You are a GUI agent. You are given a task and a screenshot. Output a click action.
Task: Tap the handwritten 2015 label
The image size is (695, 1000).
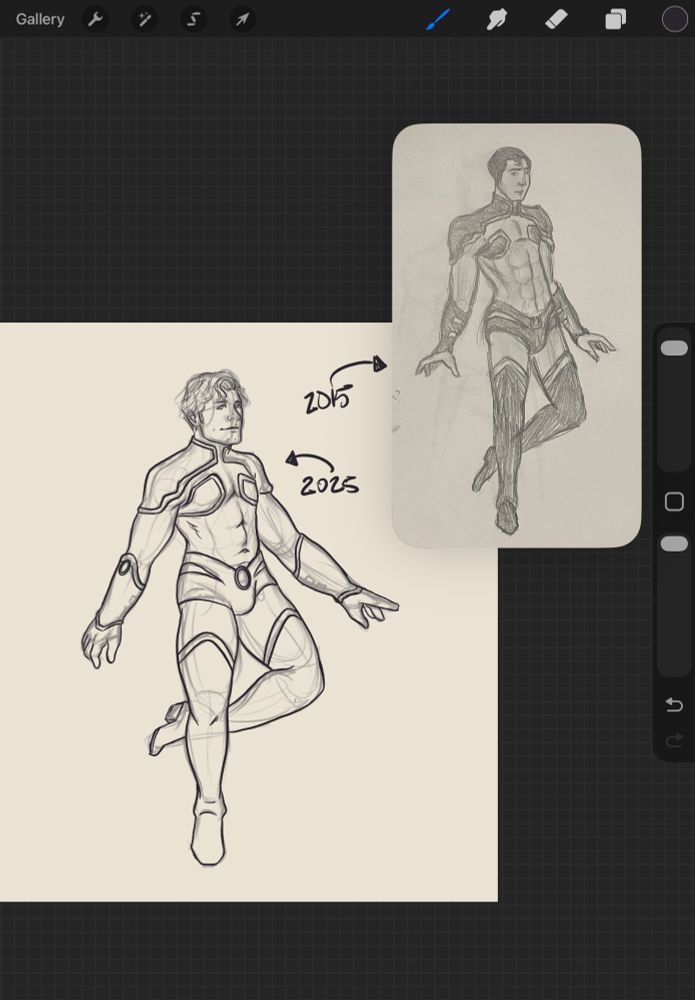click(327, 401)
